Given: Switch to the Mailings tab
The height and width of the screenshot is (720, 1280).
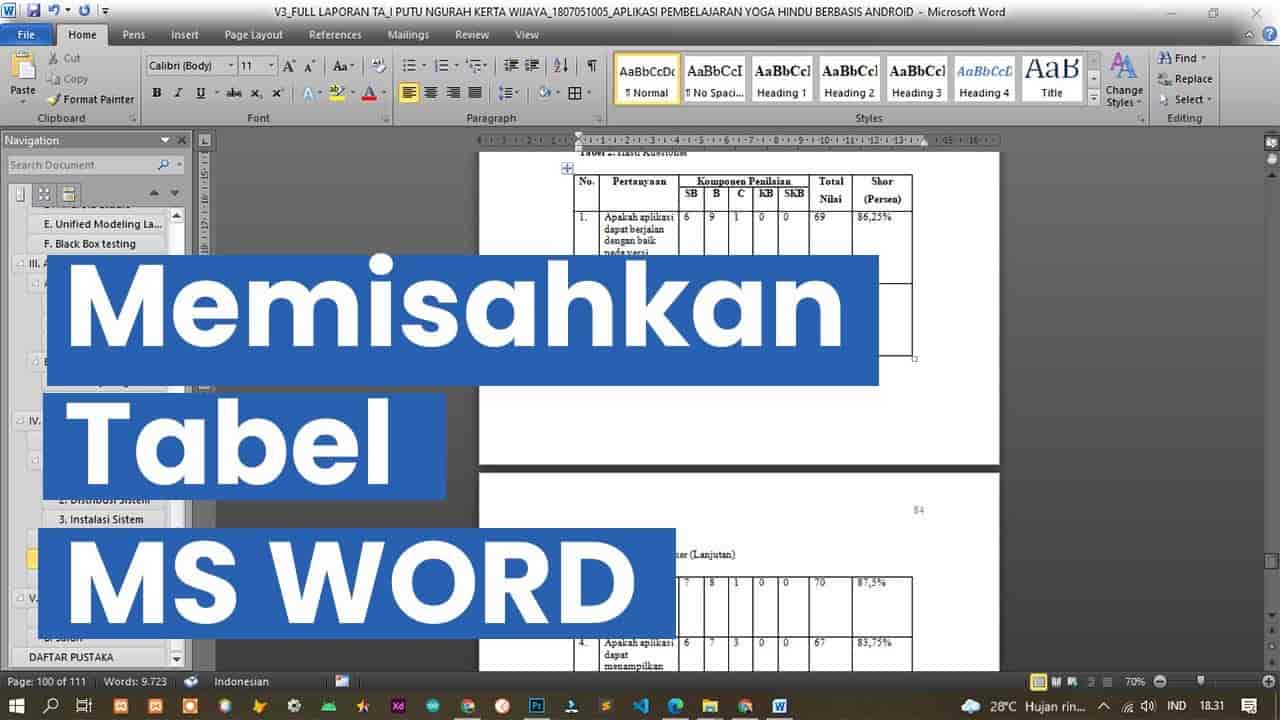Looking at the screenshot, I should coord(408,35).
